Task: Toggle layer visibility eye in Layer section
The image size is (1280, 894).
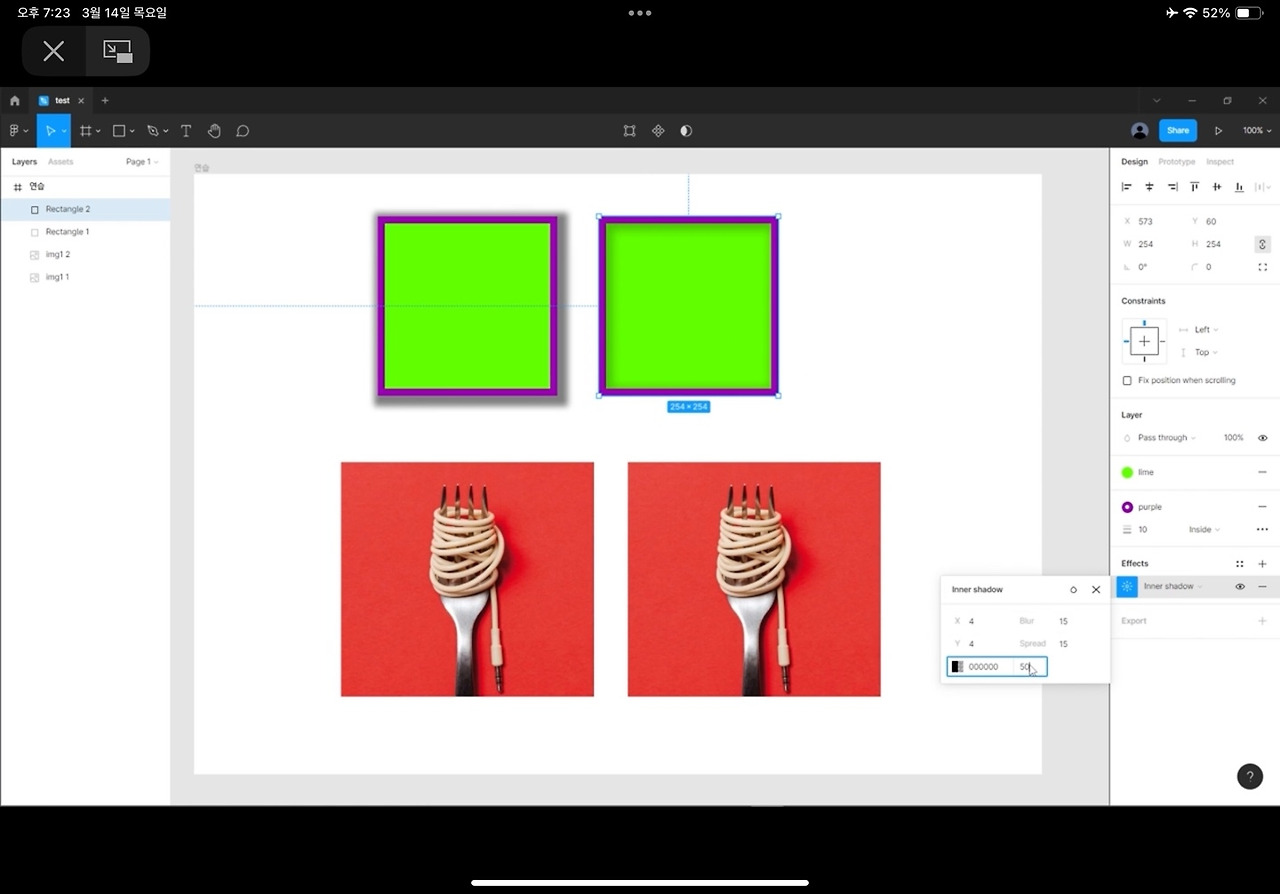Action: coord(1262,438)
